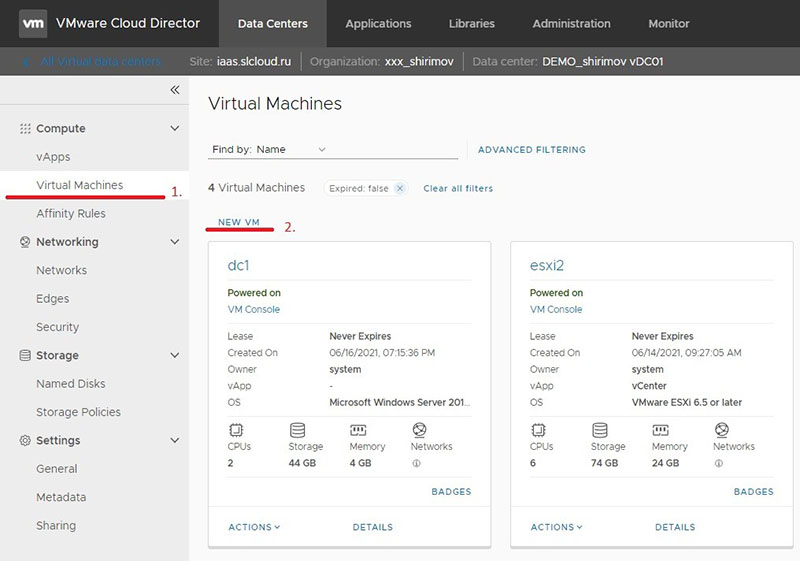Click the dc1 Networks info icon
This screenshot has height=561, width=800.
click(x=416, y=463)
